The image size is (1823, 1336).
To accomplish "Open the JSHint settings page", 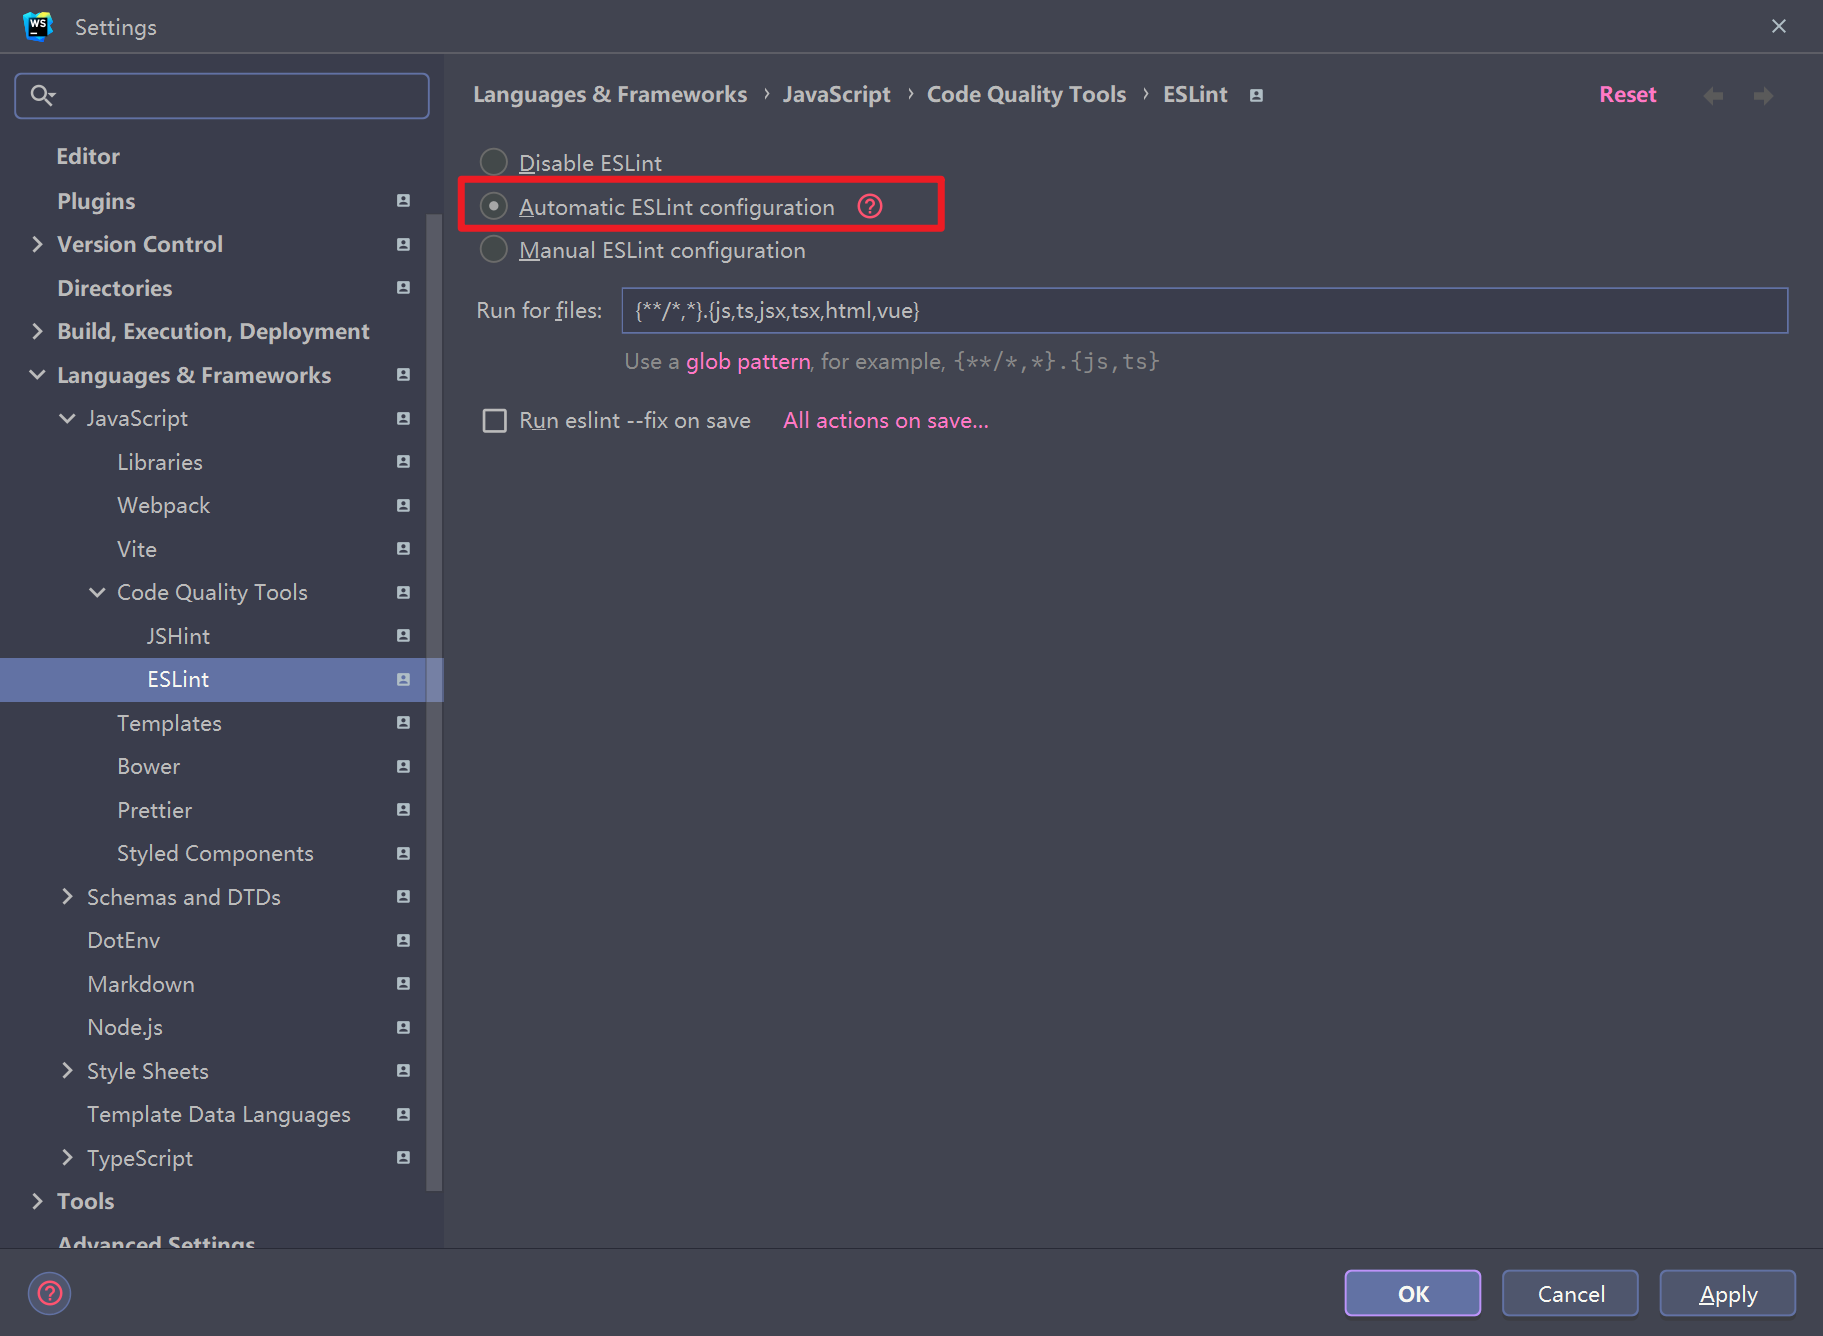I will 178,636.
